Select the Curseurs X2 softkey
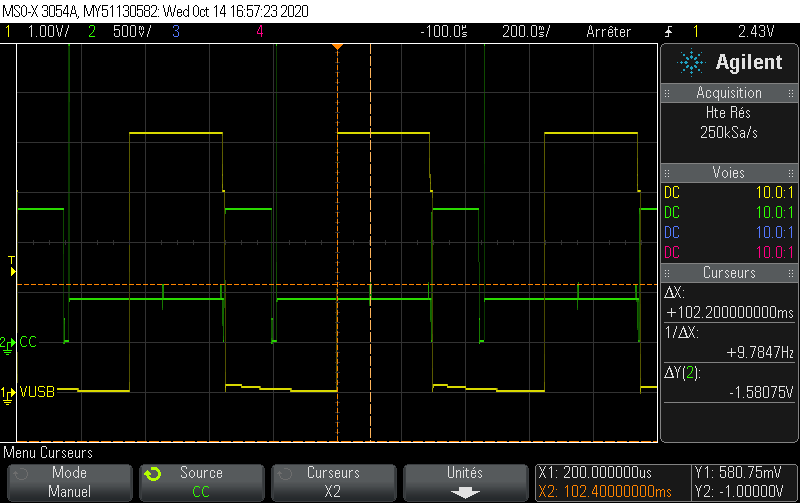The width and height of the screenshot is (800, 503). pos(333,482)
